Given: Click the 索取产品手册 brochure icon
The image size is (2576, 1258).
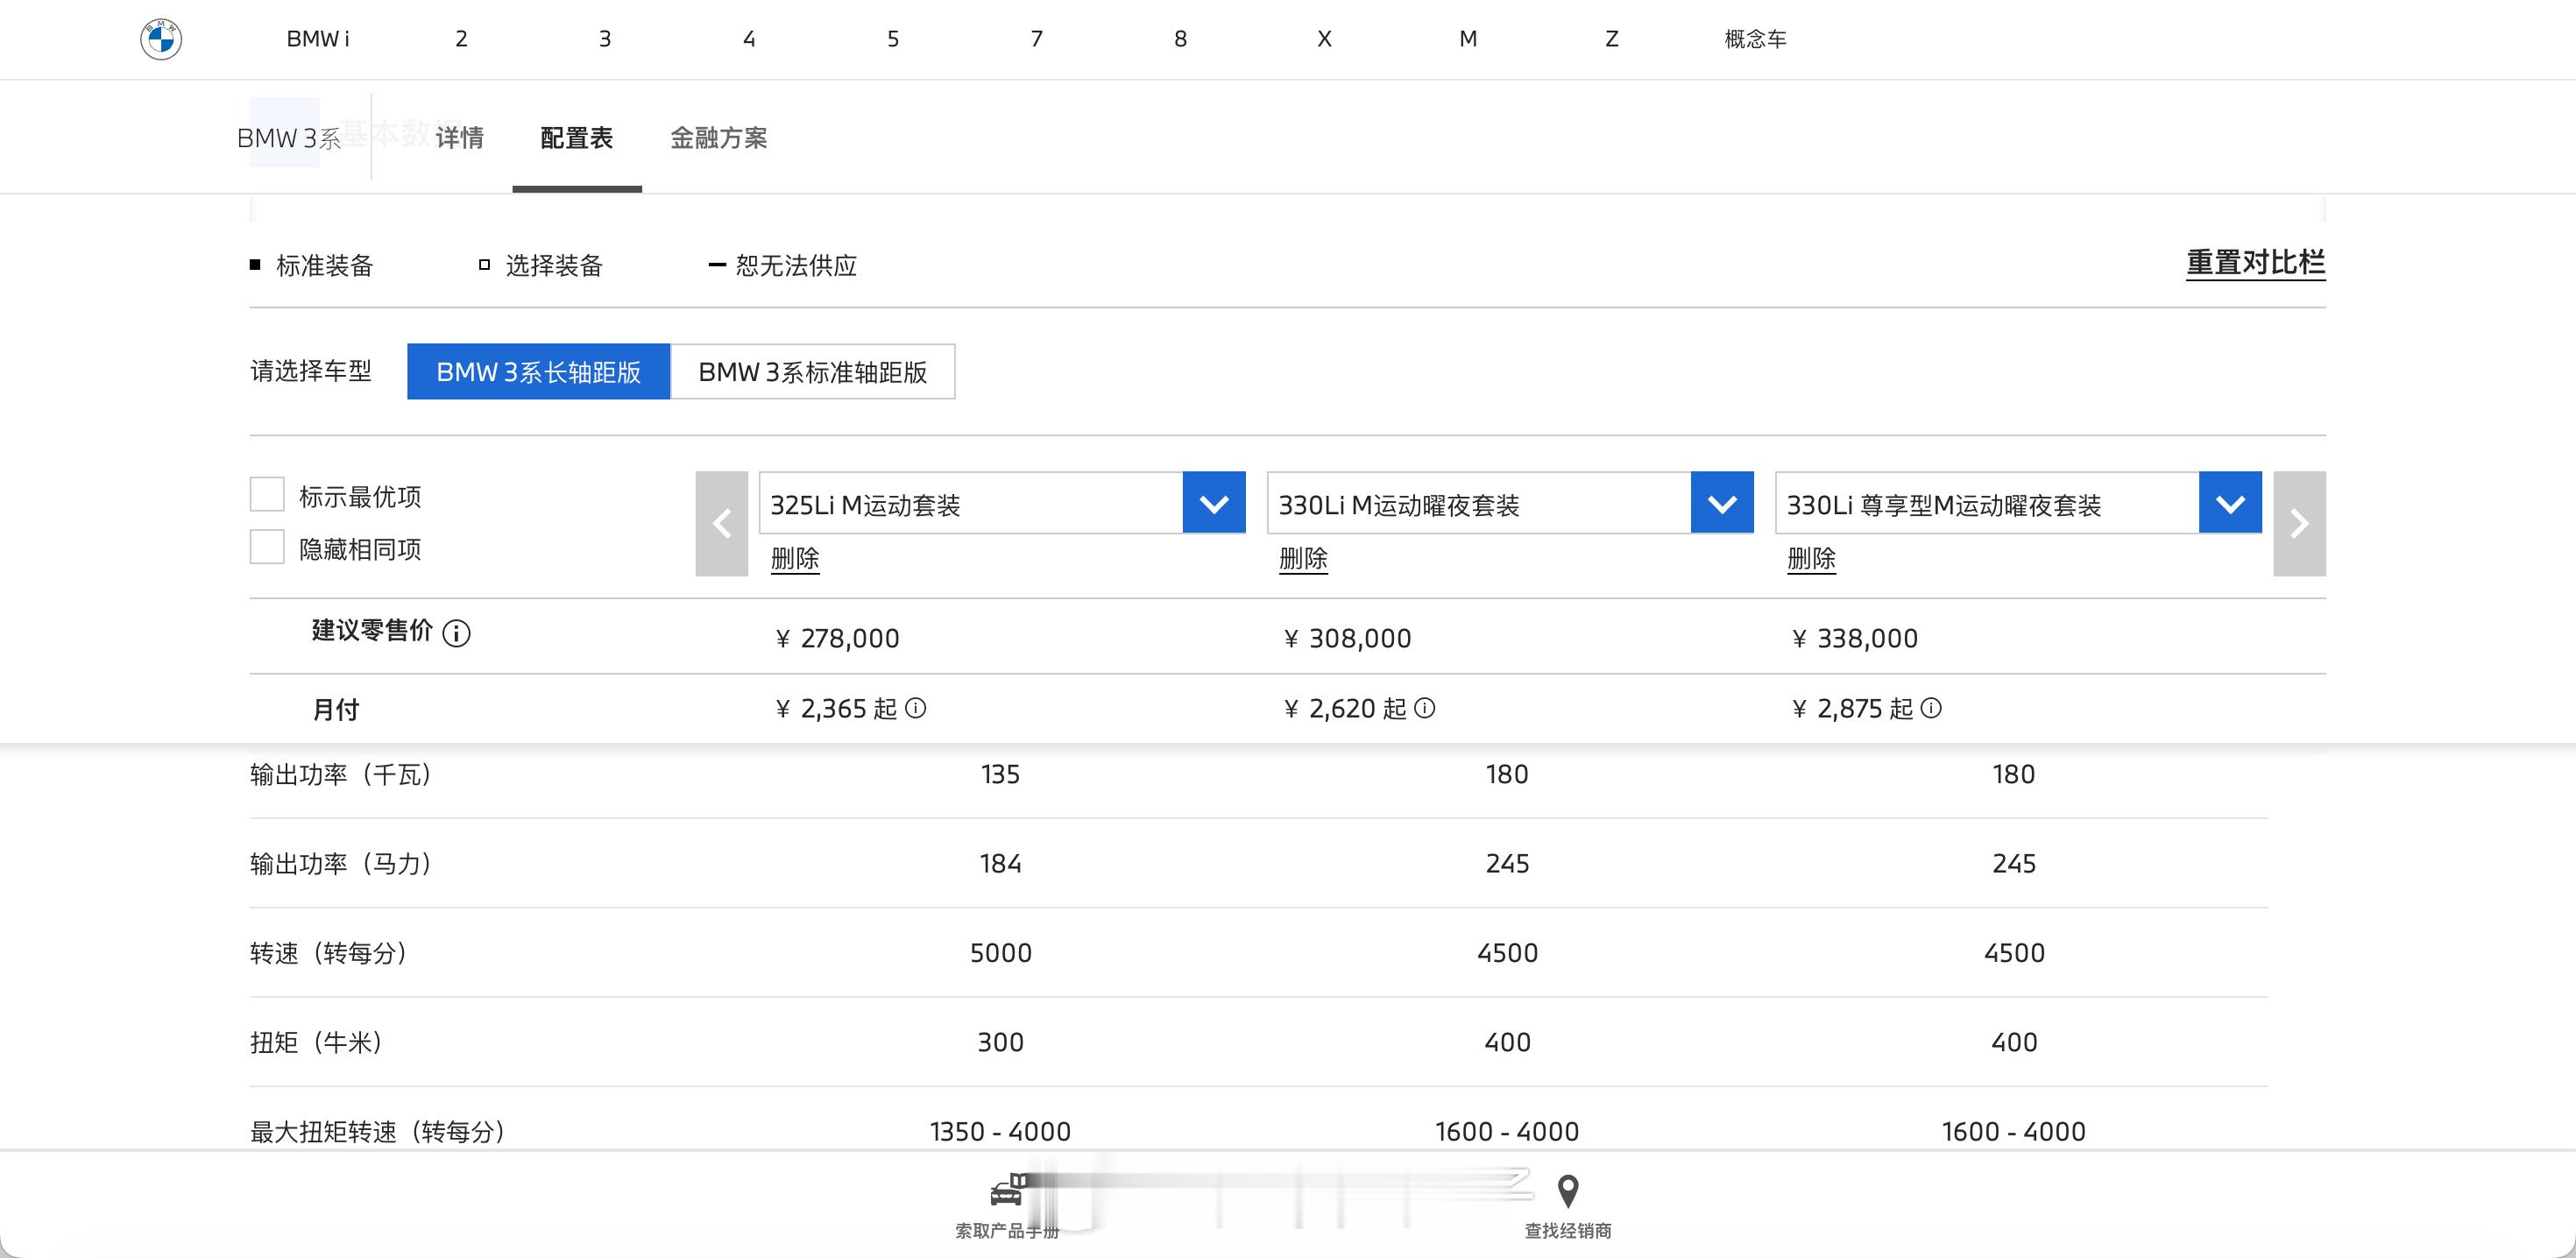Looking at the screenshot, I should click(x=1007, y=1191).
